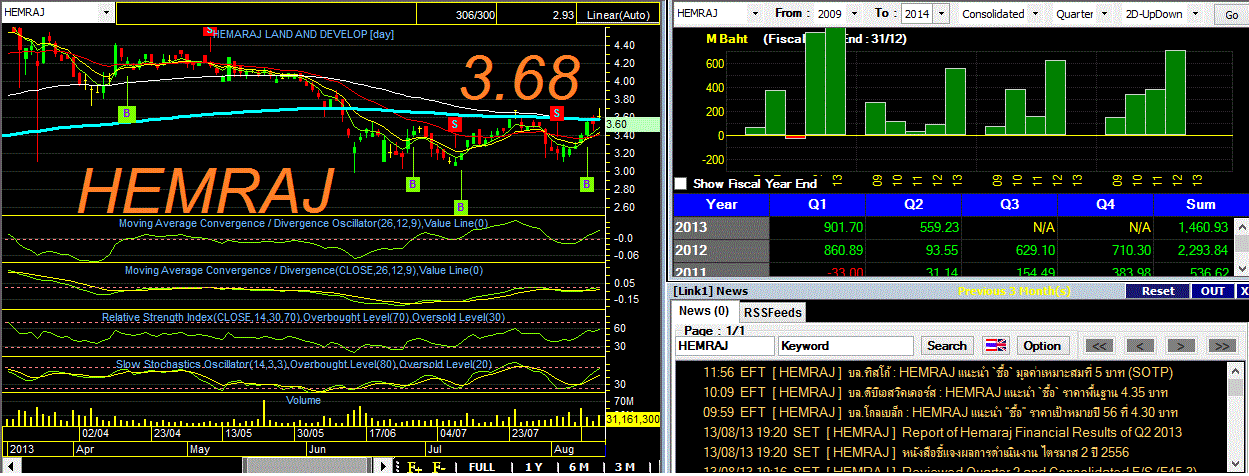The width and height of the screenshot is (1249, 476).
Task: Open news: Report of Hemaraj Financial Results Q2 2013
Action: click(x=943, y=432)
